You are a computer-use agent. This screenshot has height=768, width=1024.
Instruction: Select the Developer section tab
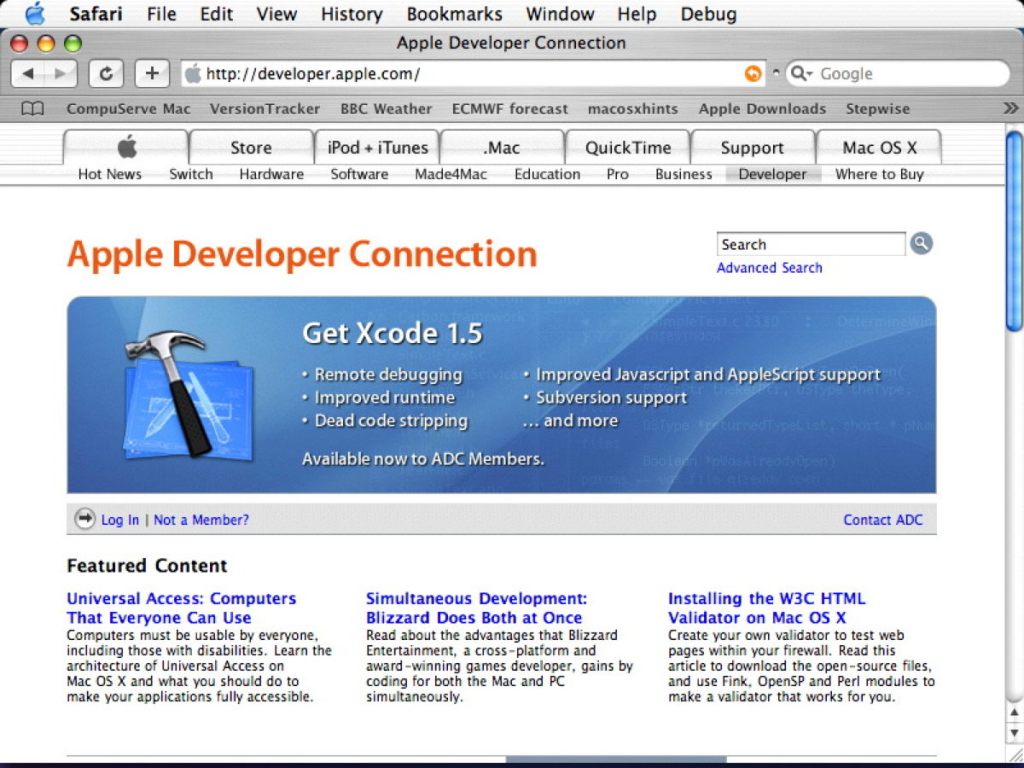coord(772,174)
